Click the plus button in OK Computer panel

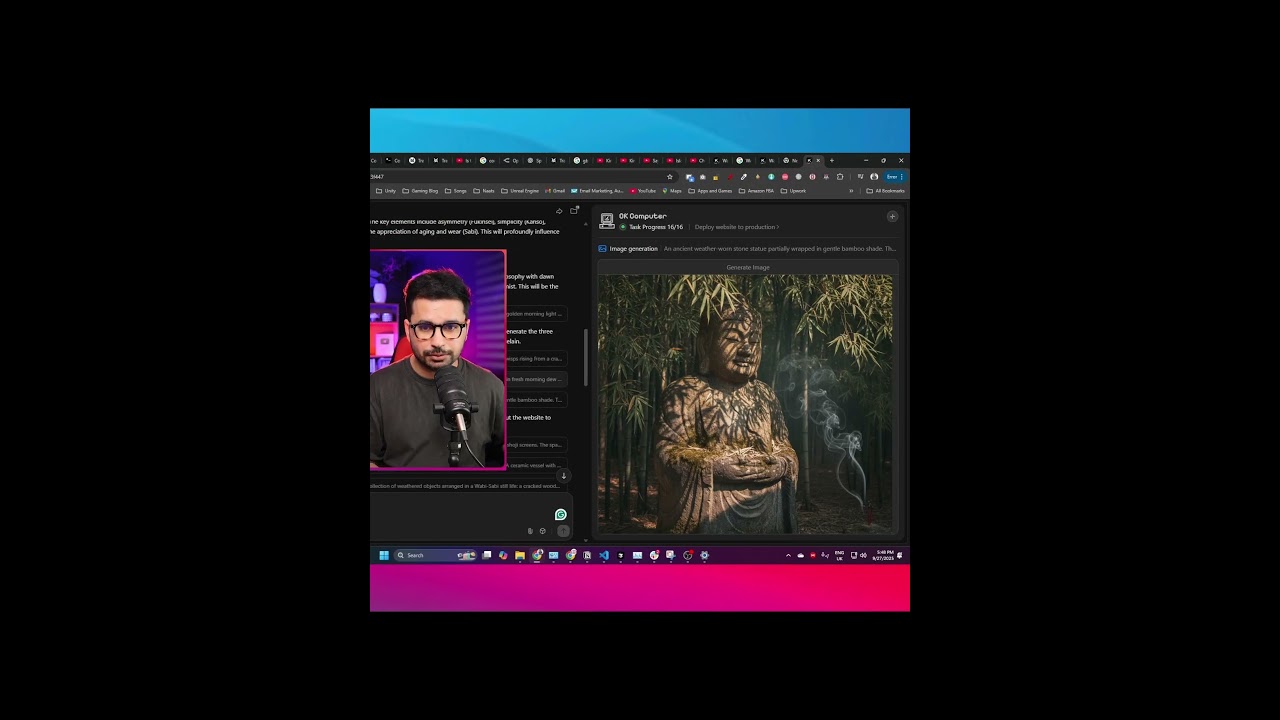point(892,216)
